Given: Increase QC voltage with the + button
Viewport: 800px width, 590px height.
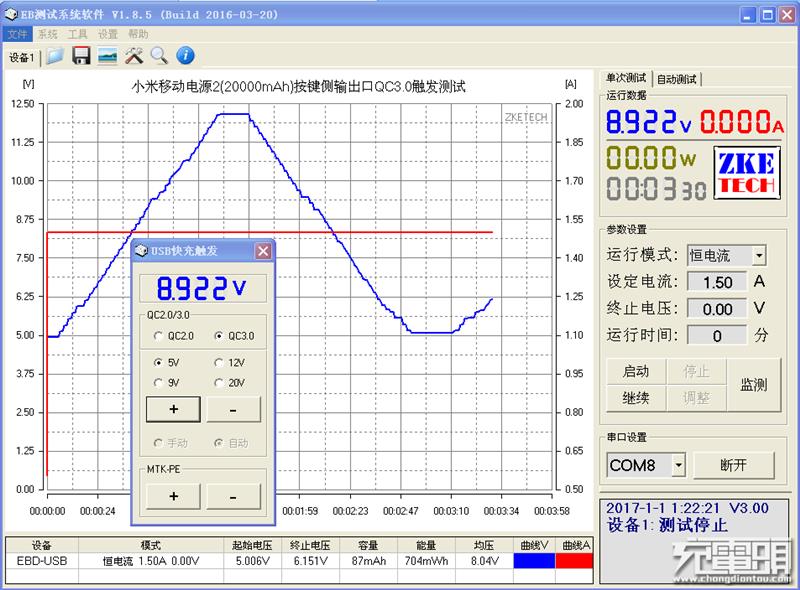Looking at the screenshot, I should pyautogui.click(x=173, y=409).
